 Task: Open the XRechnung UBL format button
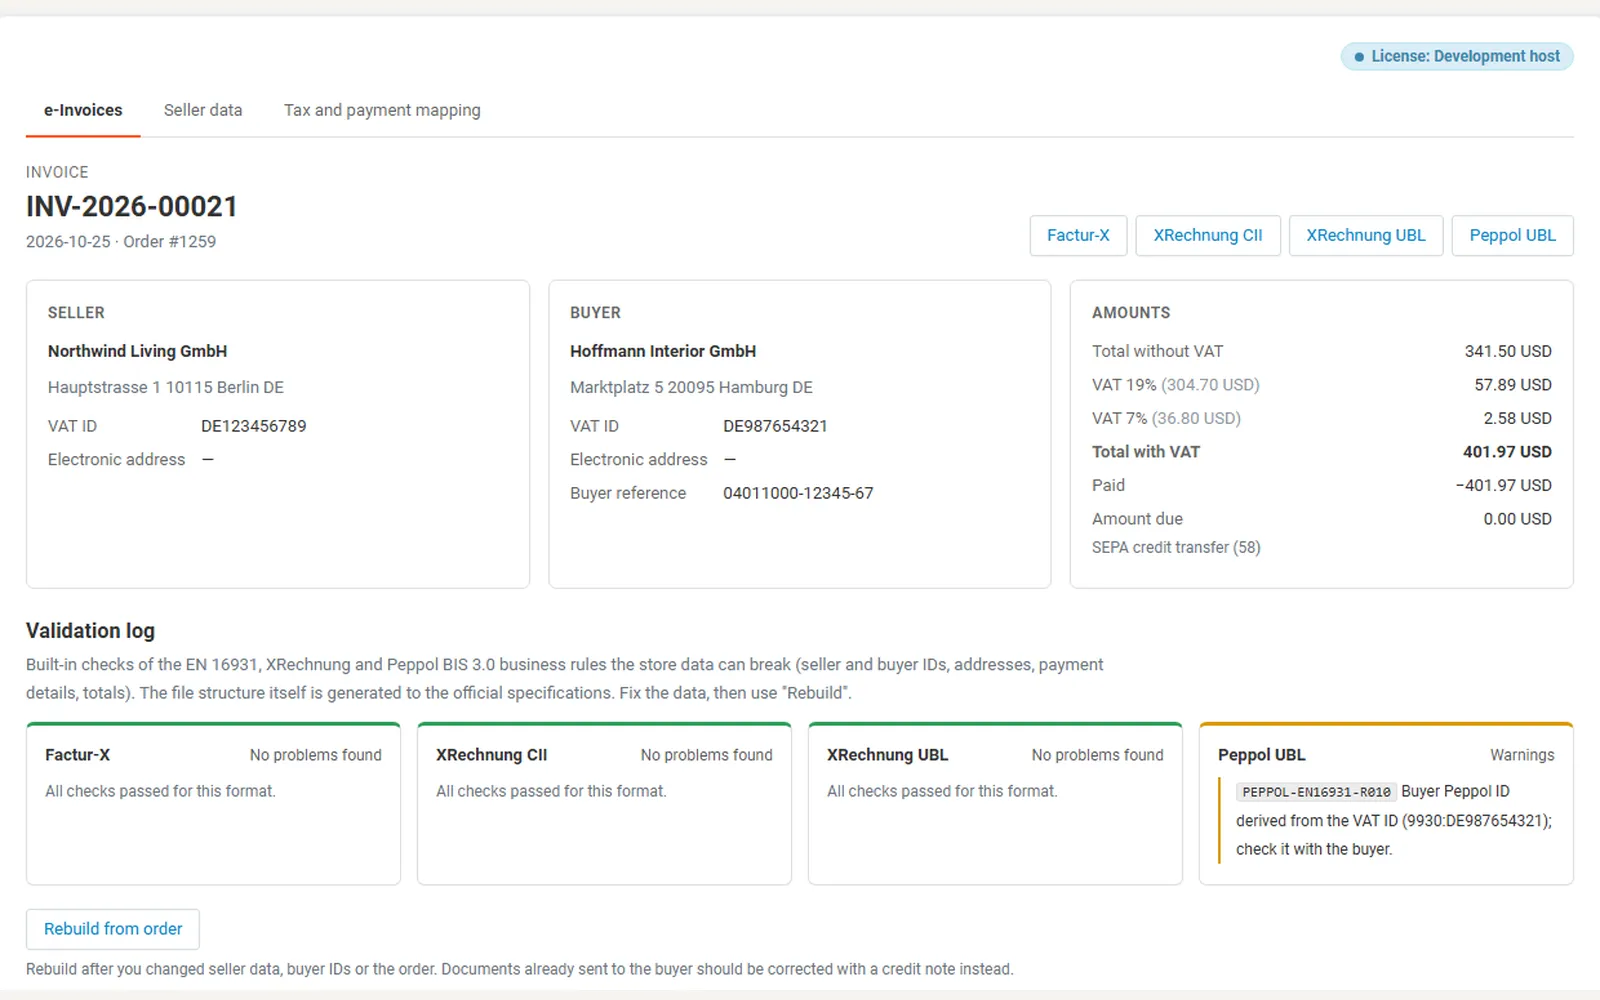click(1366, 235)
